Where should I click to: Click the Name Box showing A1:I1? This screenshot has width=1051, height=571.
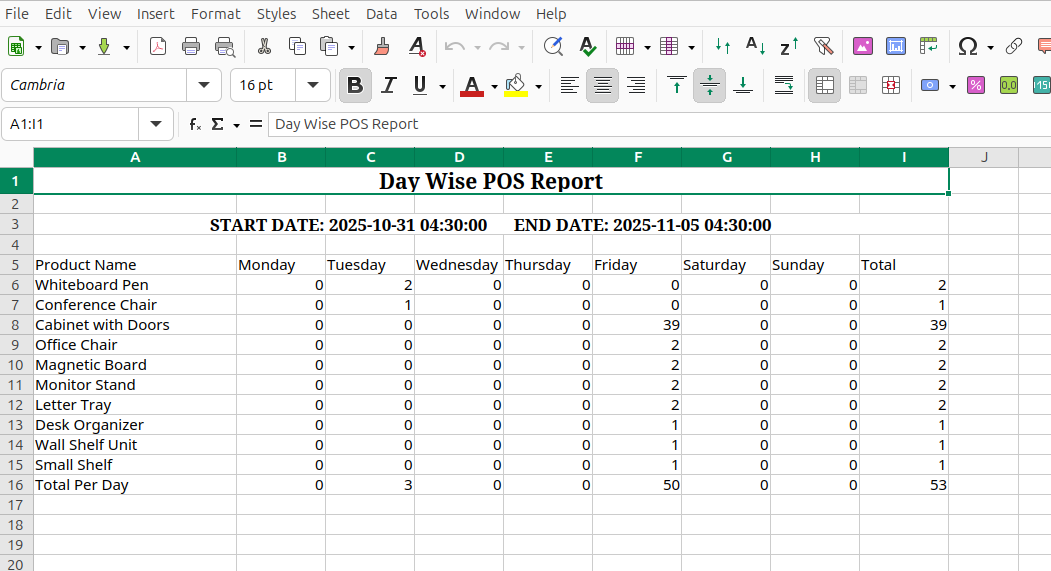point(70,124)
